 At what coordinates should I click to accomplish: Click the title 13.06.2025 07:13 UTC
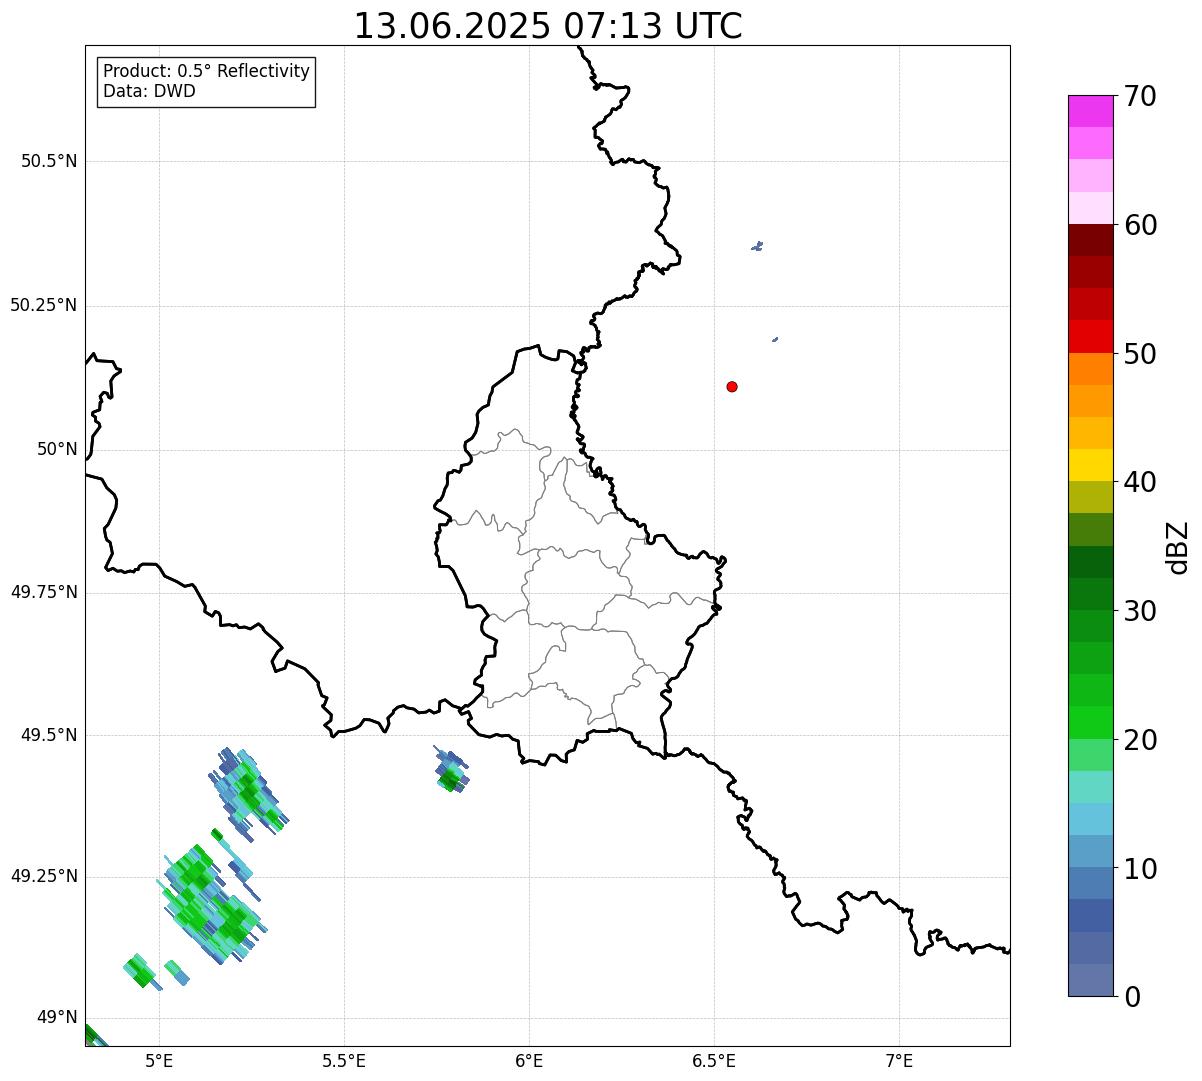point(548,26)
